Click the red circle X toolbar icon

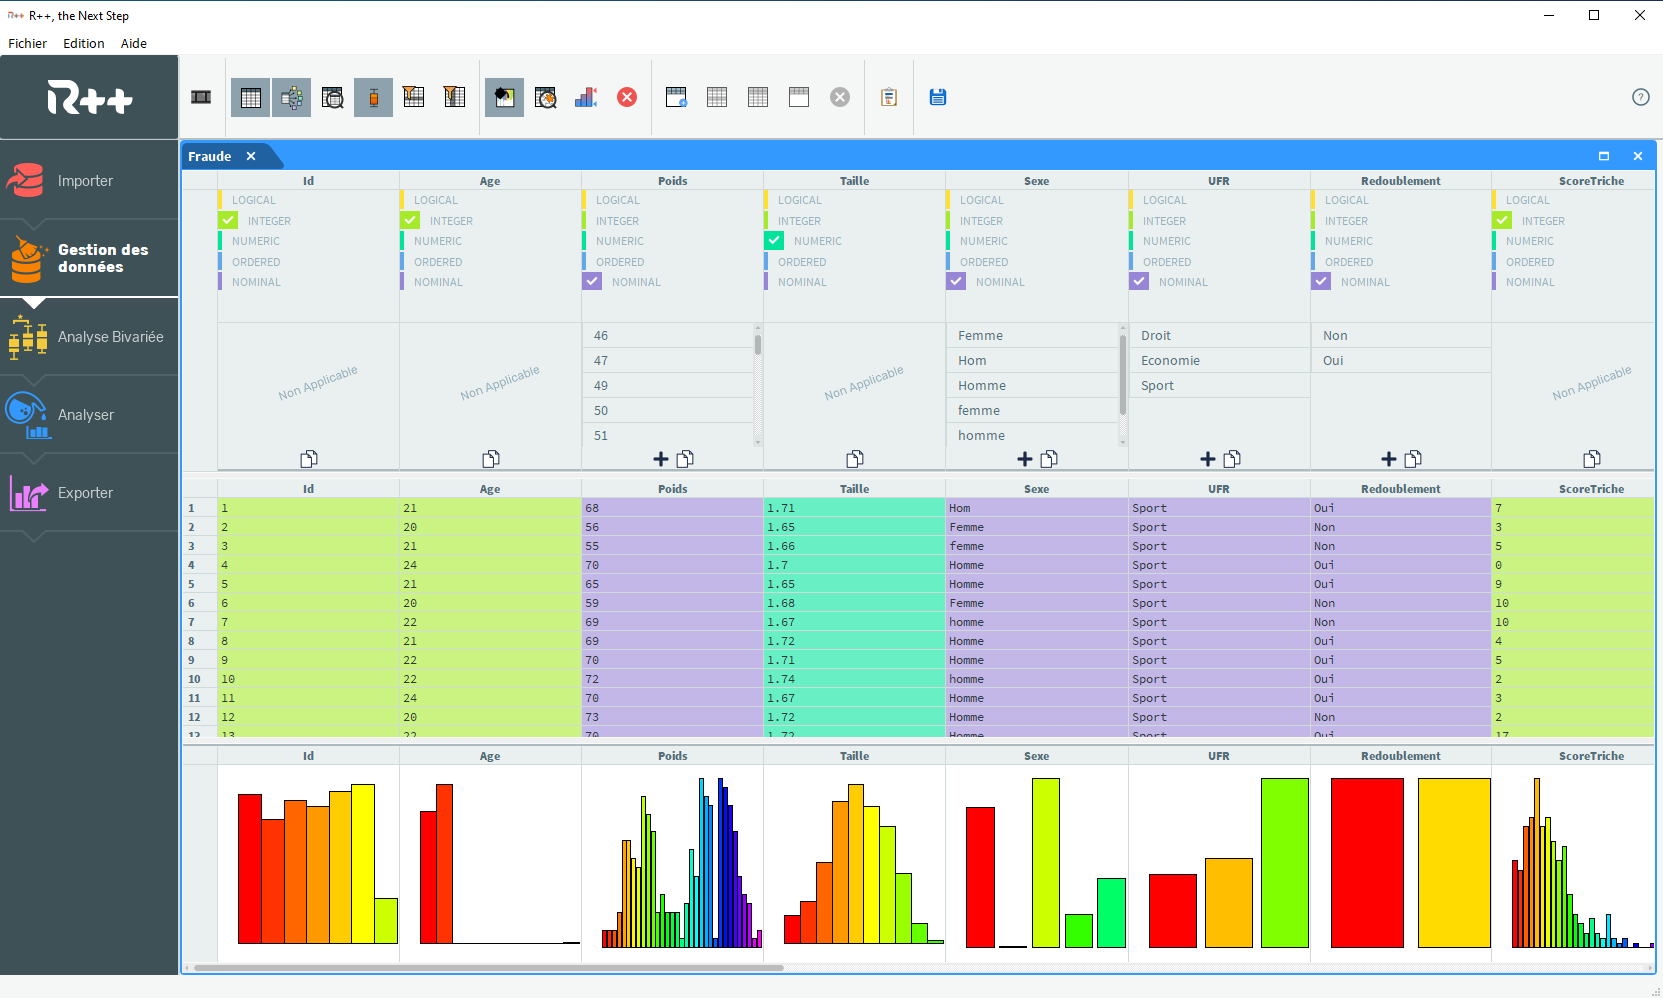tap(627, 97)
